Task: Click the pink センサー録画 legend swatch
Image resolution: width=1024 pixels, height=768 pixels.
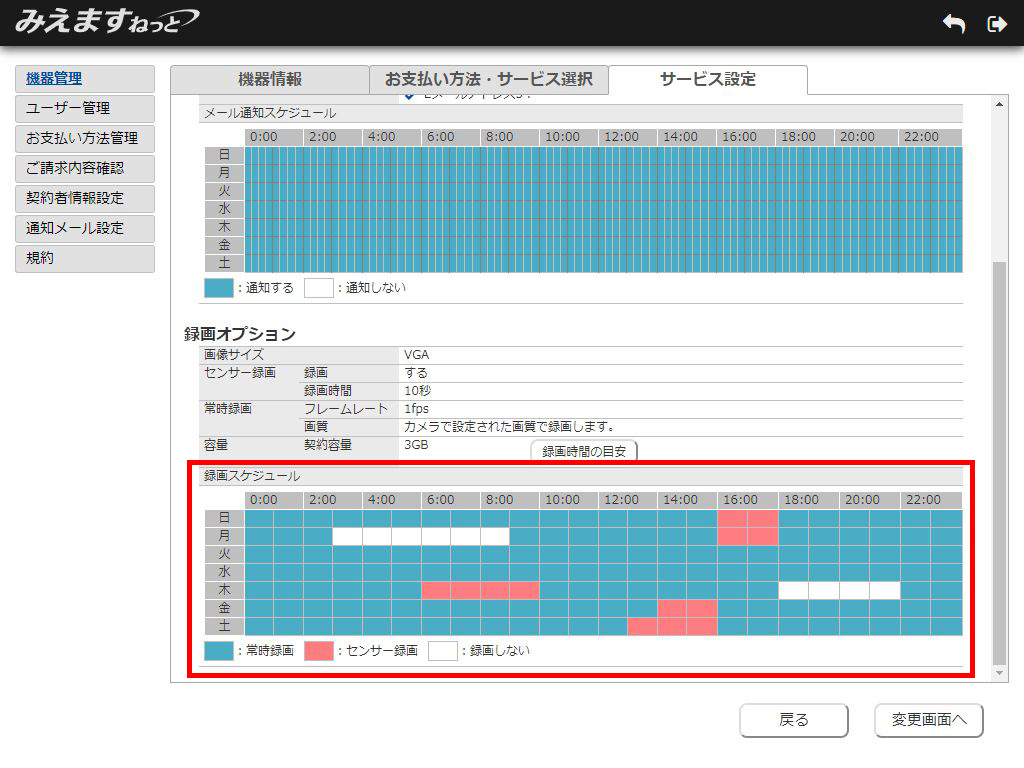Action: point(318,651)
